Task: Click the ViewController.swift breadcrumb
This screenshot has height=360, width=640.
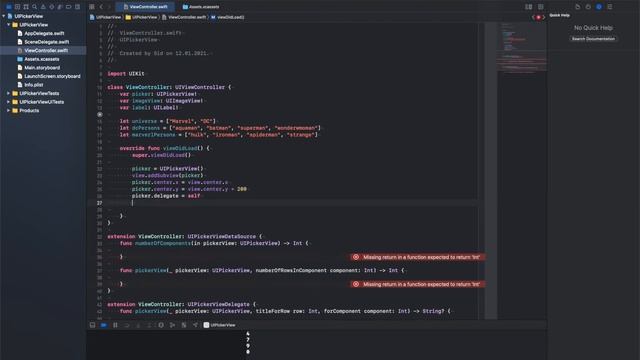Action: click(184, 17)
